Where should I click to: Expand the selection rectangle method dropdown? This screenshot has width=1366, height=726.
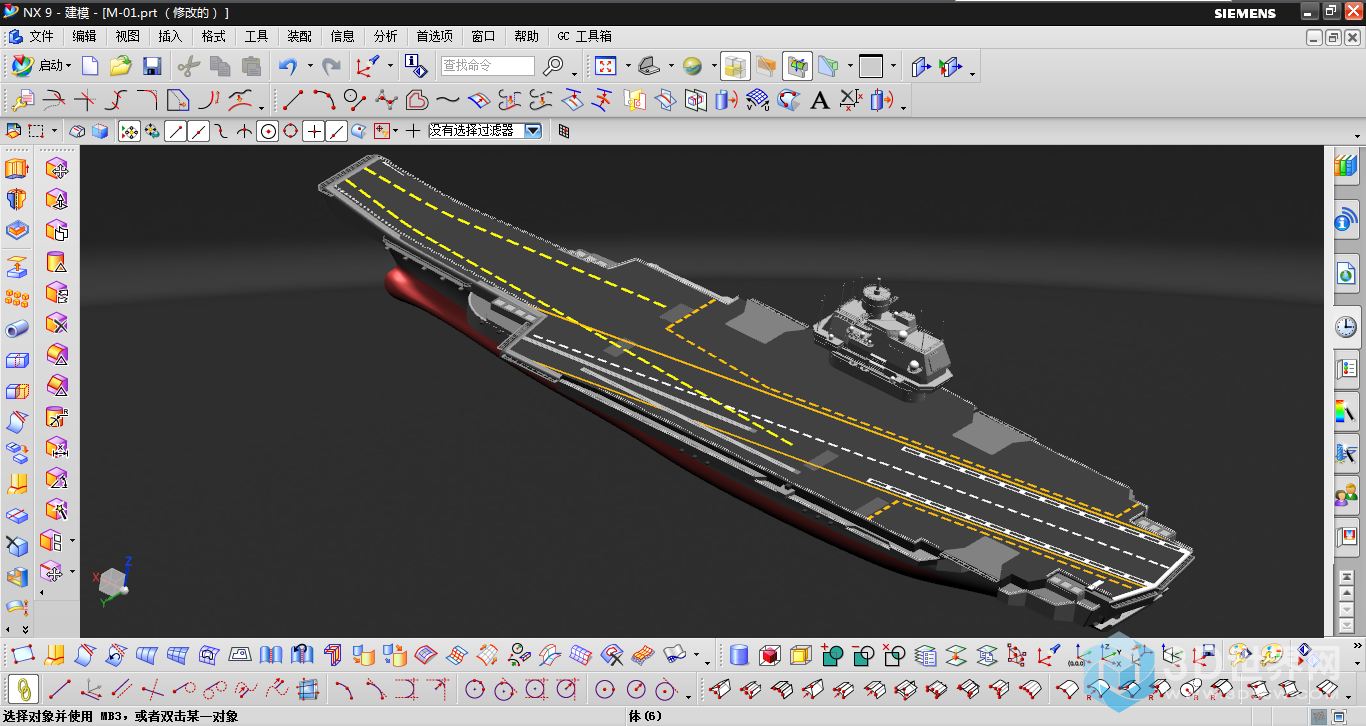tap(54, 131)
